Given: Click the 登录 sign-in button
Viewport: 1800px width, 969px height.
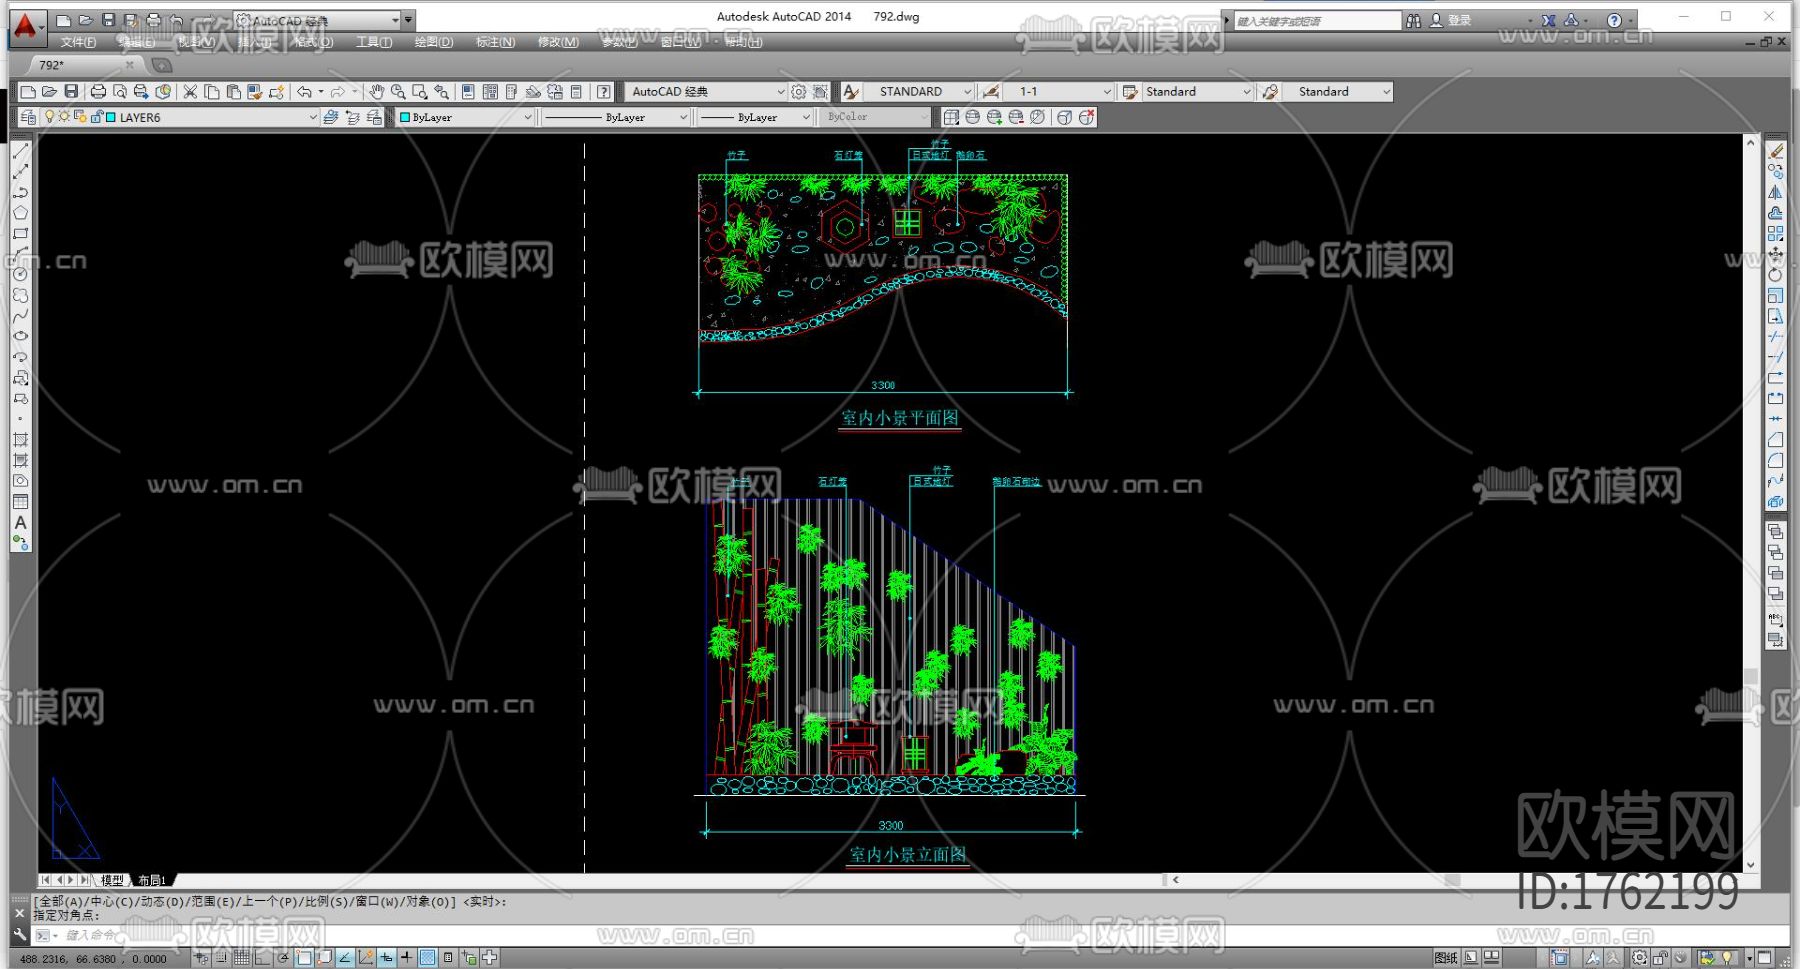Looking at the screenshot, I should [x=1458, y=20].
